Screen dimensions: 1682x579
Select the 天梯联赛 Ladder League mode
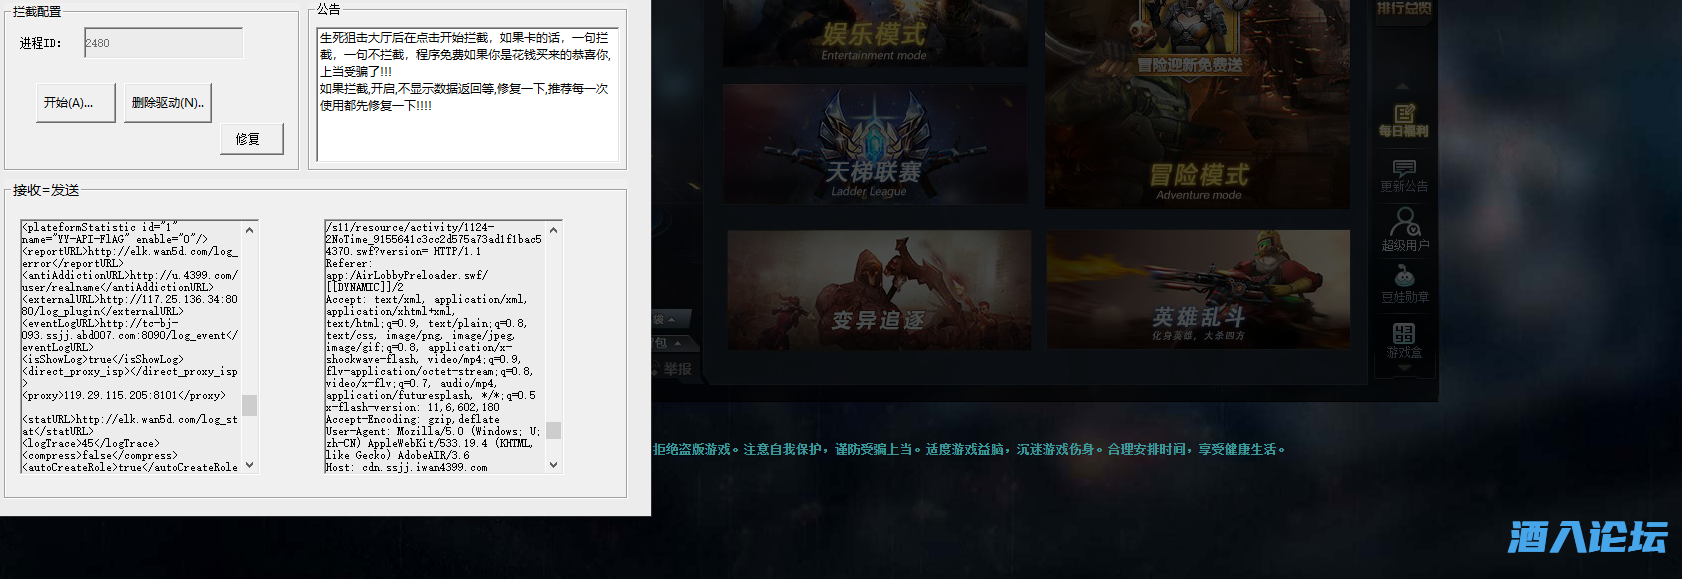tap(874, 145)
